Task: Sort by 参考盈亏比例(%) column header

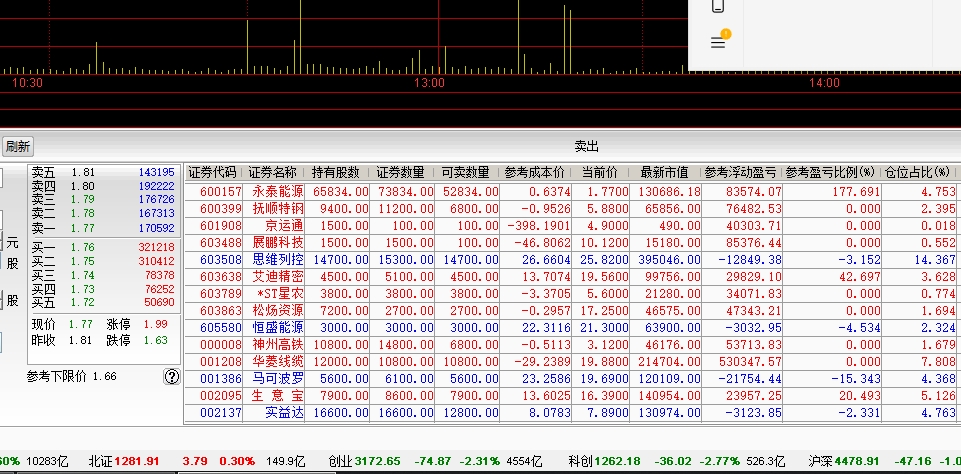Action: tap(830, 172)
